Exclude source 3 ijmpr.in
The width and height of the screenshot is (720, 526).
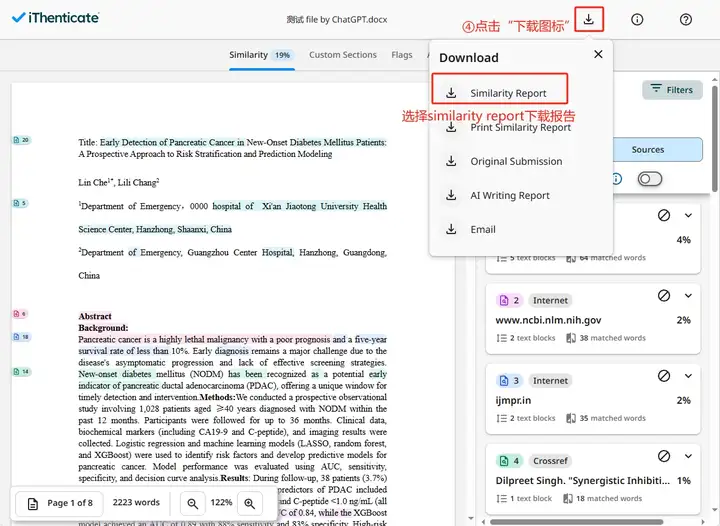point(664,375)
